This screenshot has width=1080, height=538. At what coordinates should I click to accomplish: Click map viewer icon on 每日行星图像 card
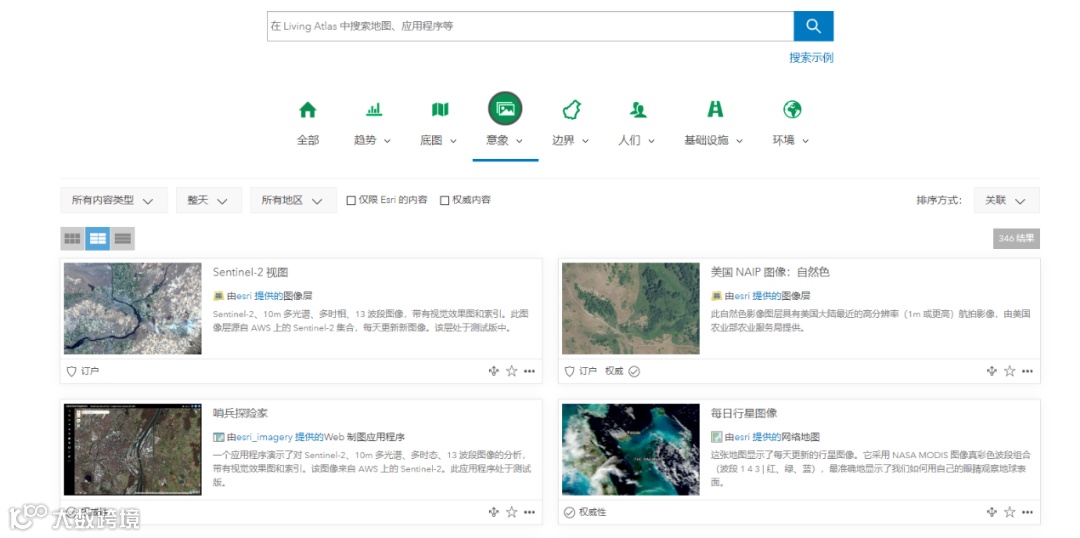(992, 512)
